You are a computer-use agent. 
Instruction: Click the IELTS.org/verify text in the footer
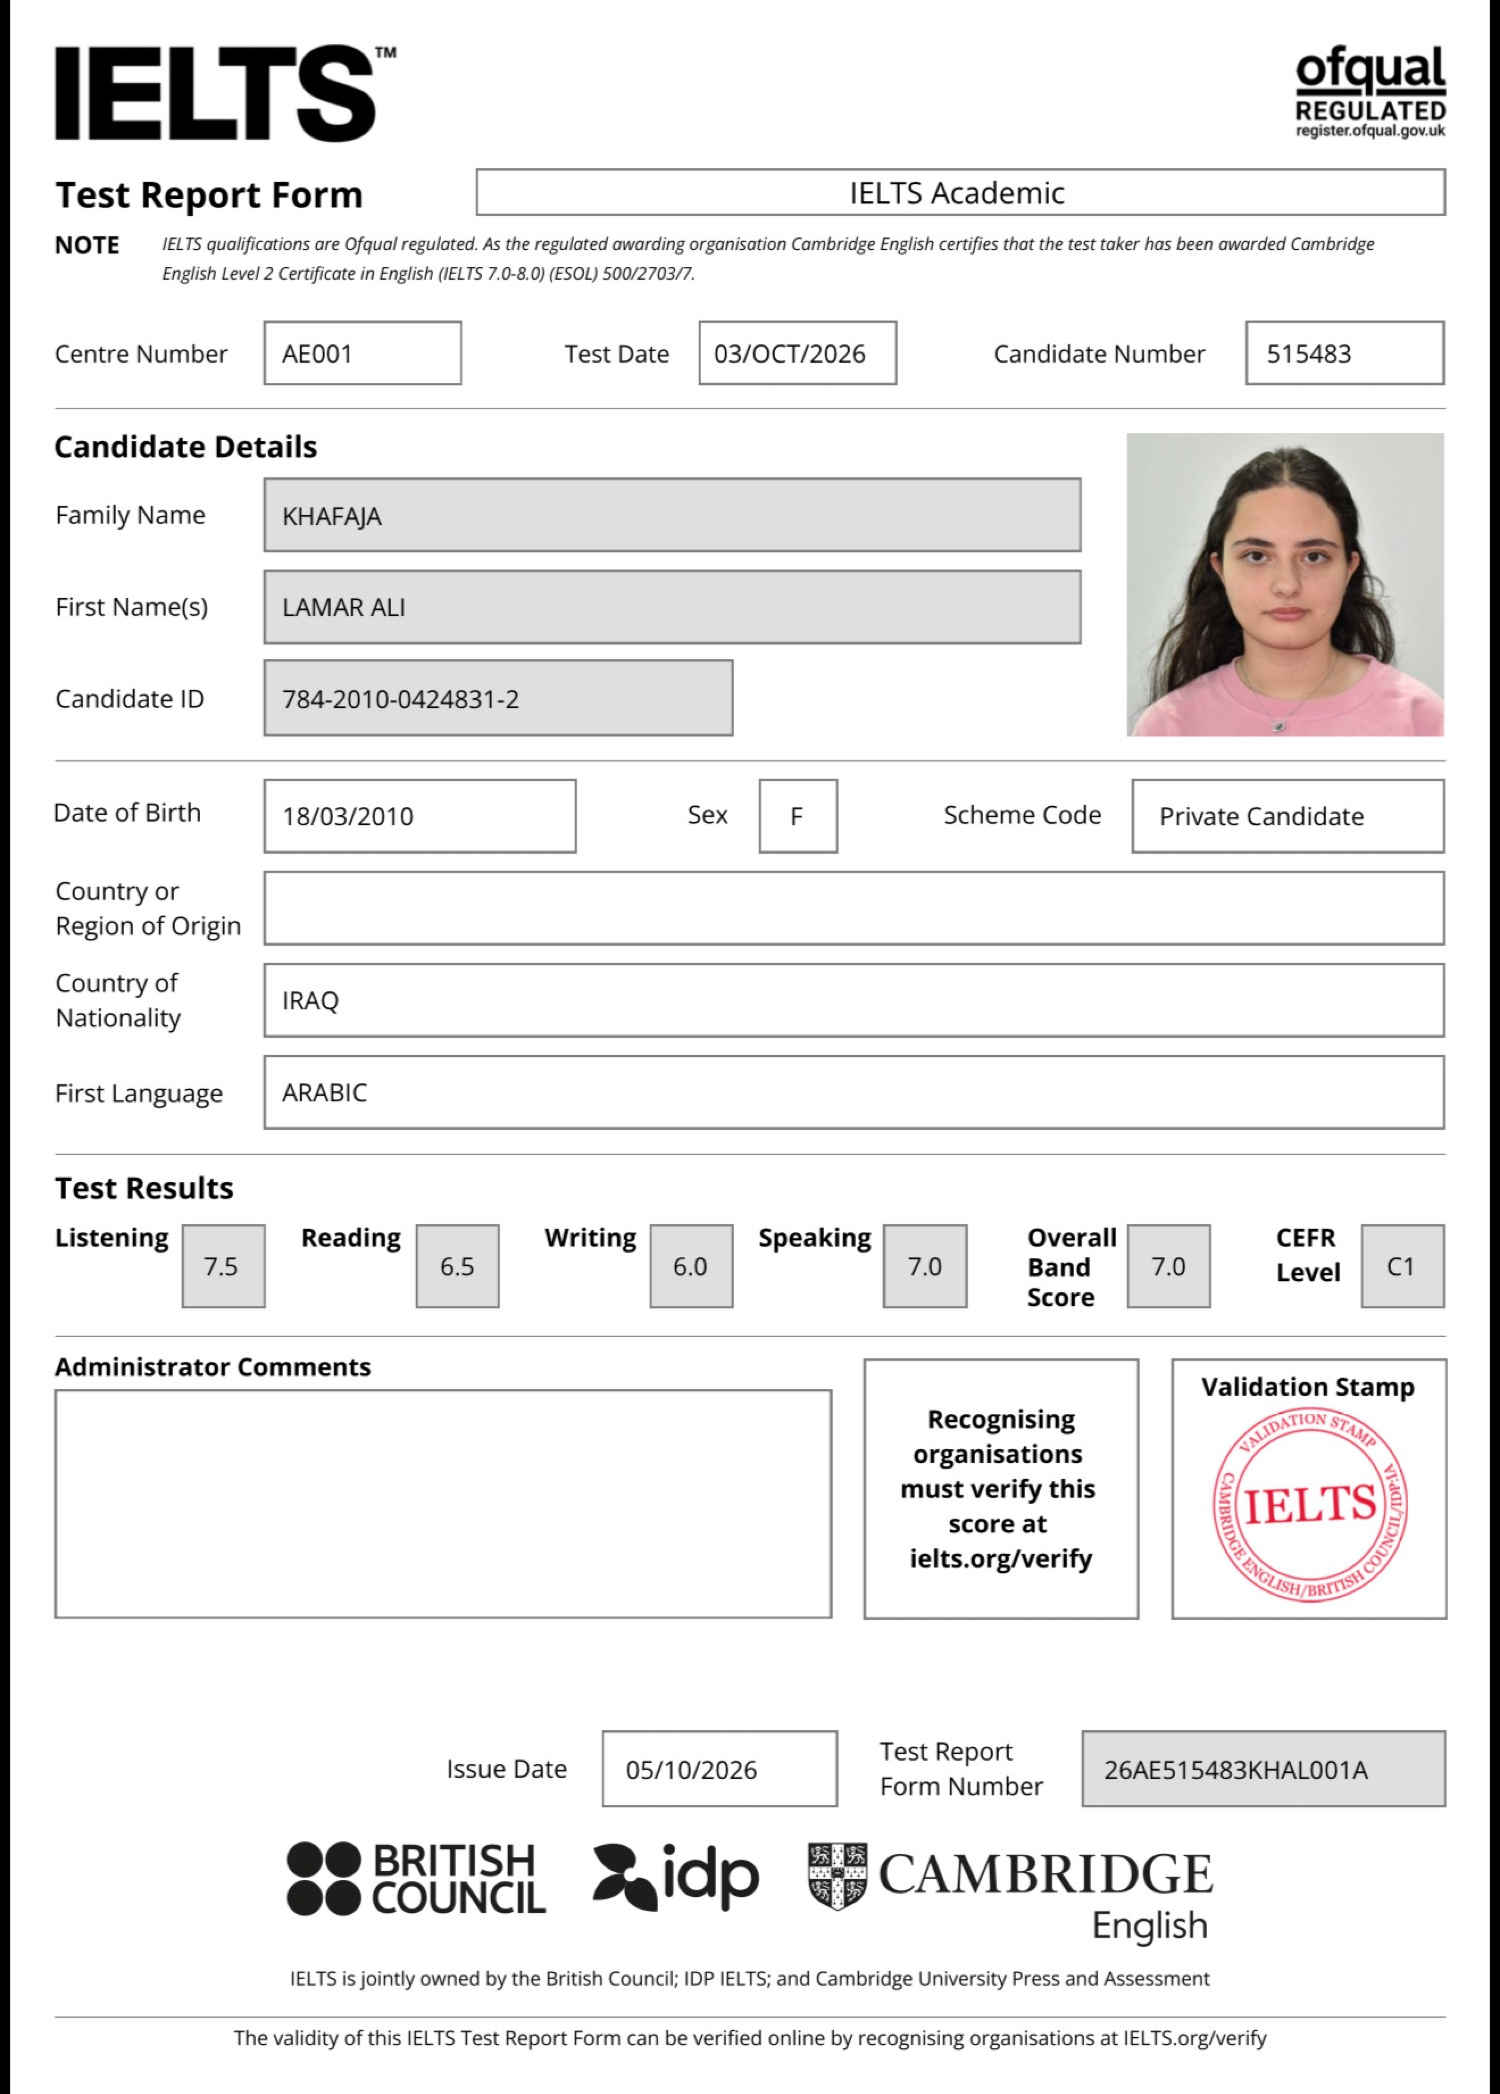point(1194,2038)
